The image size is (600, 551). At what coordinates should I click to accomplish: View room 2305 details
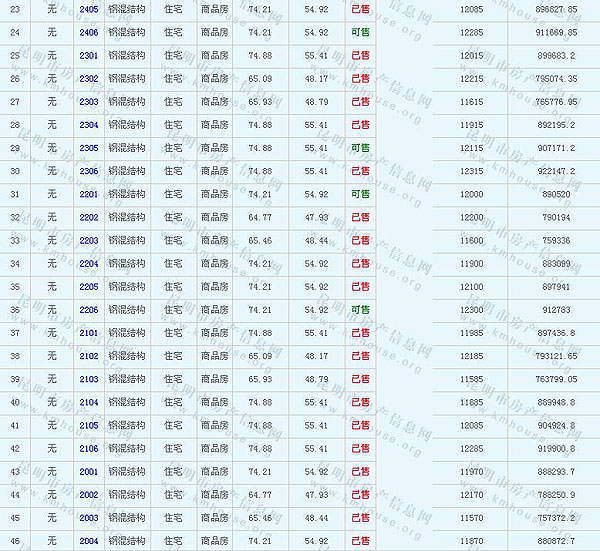[x=89, y=148]
